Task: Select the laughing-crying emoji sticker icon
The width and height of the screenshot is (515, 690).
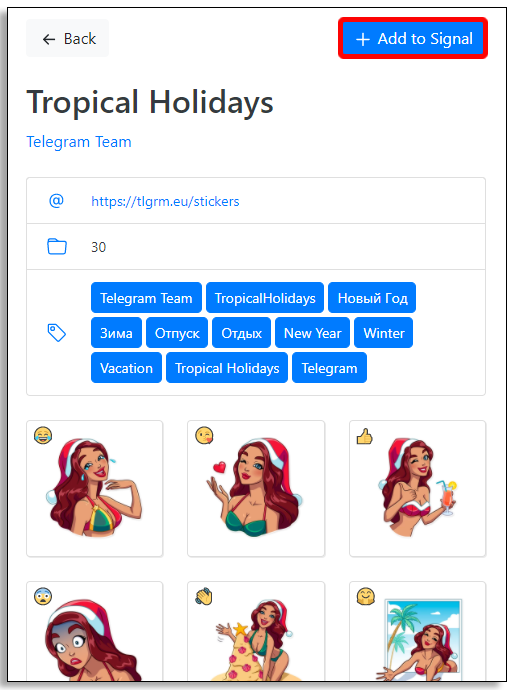Action: coord(43,436)
